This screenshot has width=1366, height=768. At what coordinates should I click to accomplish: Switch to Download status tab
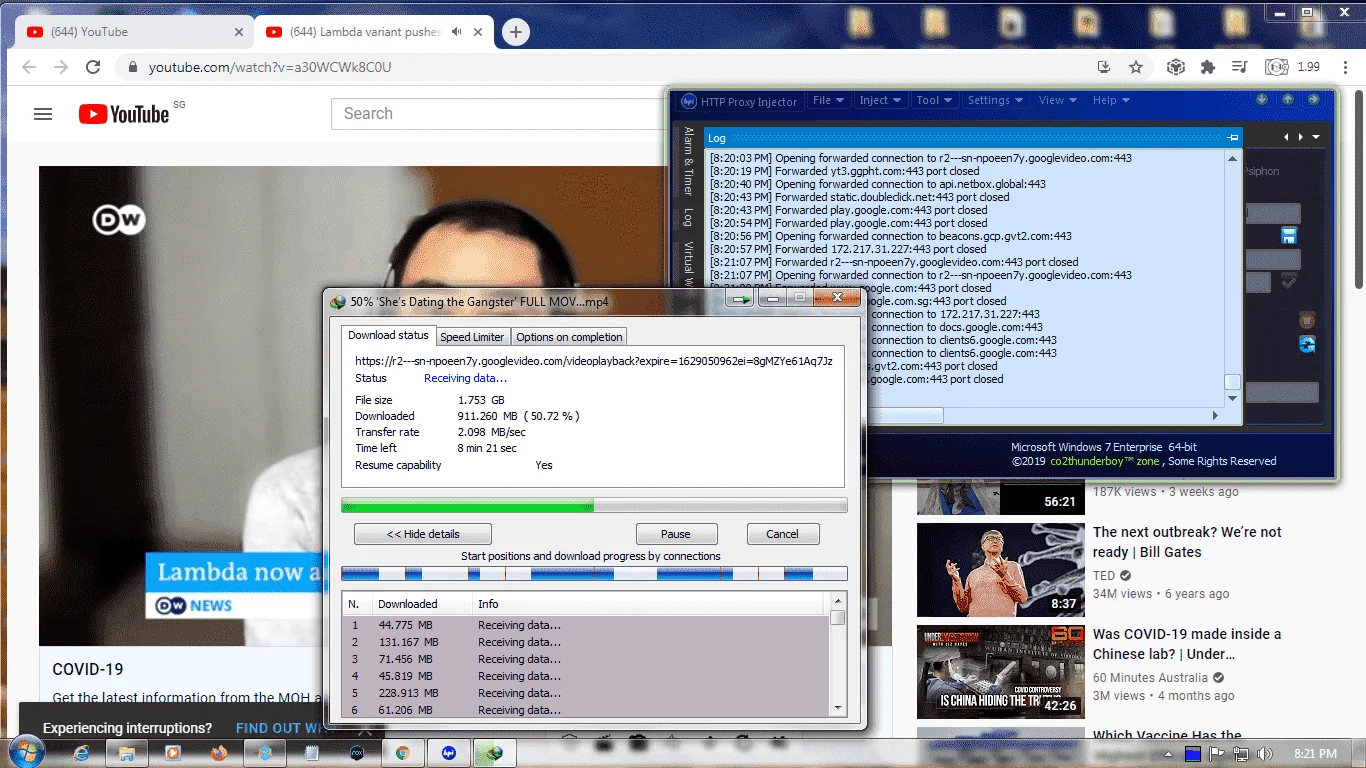point(388,336)
